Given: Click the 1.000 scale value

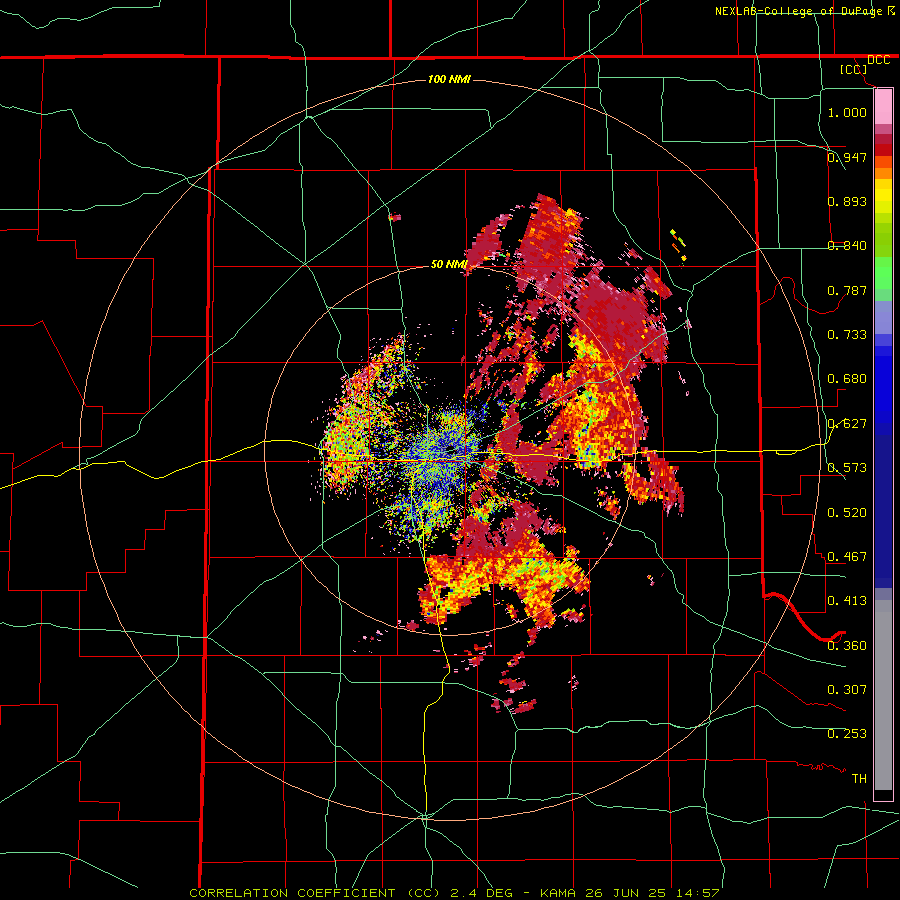Looking at the screenshot, I should click(847, 112).
